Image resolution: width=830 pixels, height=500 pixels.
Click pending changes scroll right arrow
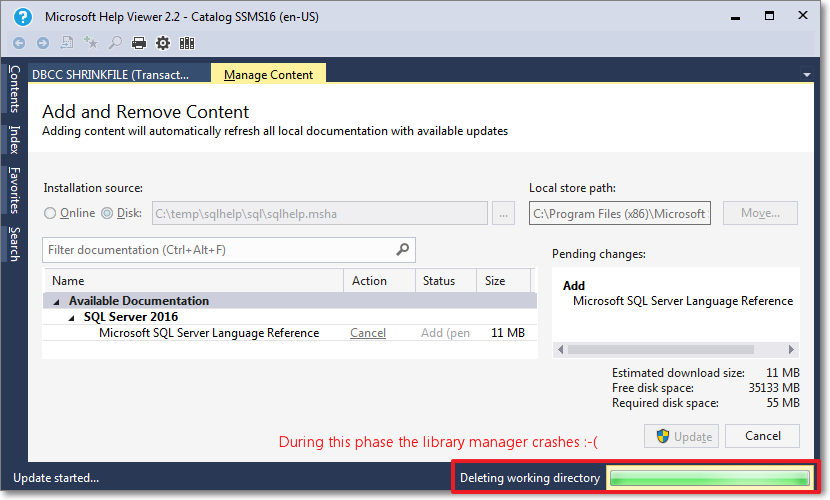point(791,349)
